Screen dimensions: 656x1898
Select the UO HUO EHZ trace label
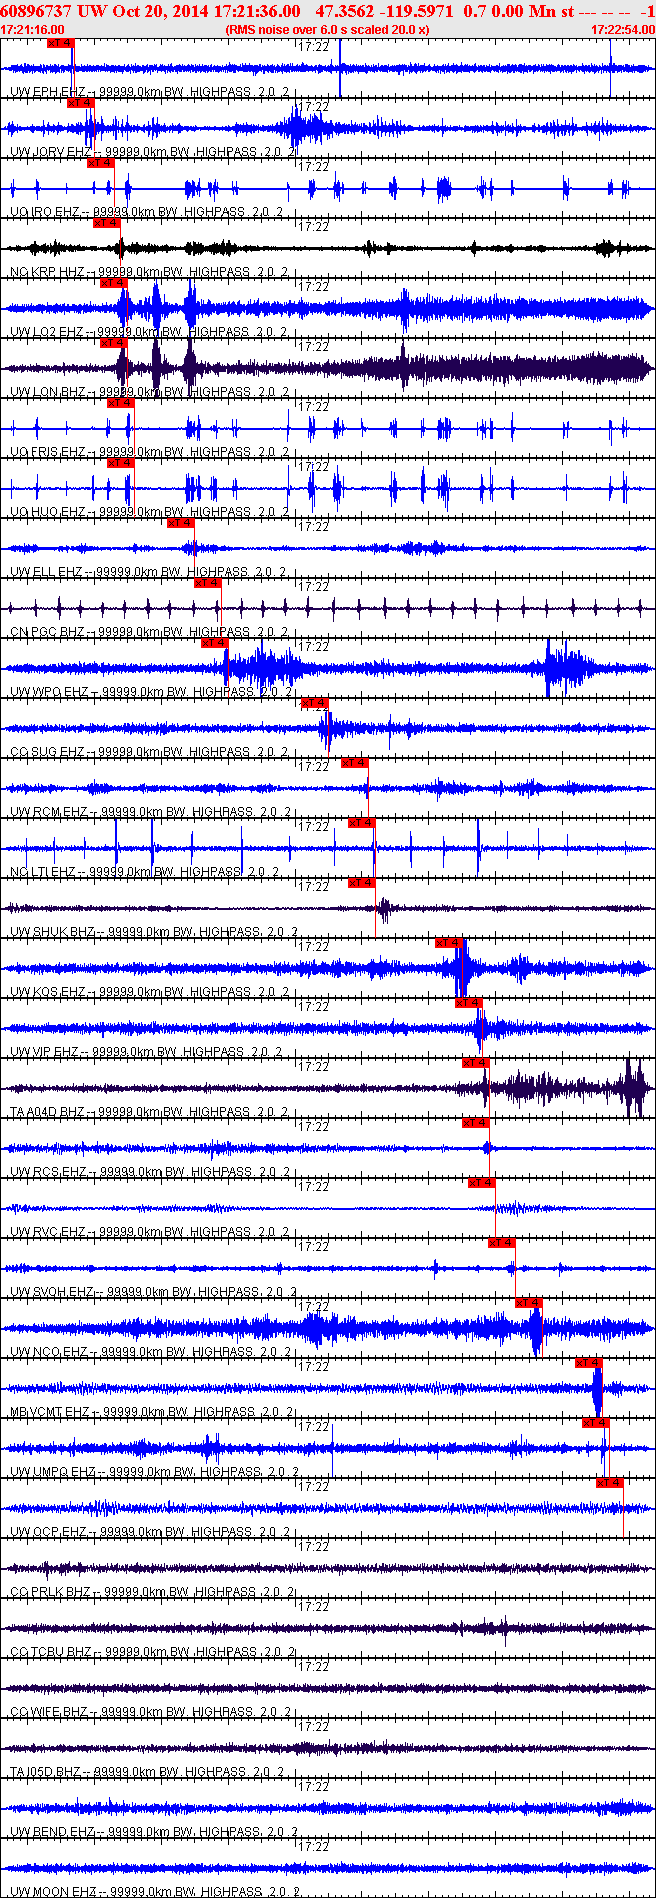[x=150, y=512]
